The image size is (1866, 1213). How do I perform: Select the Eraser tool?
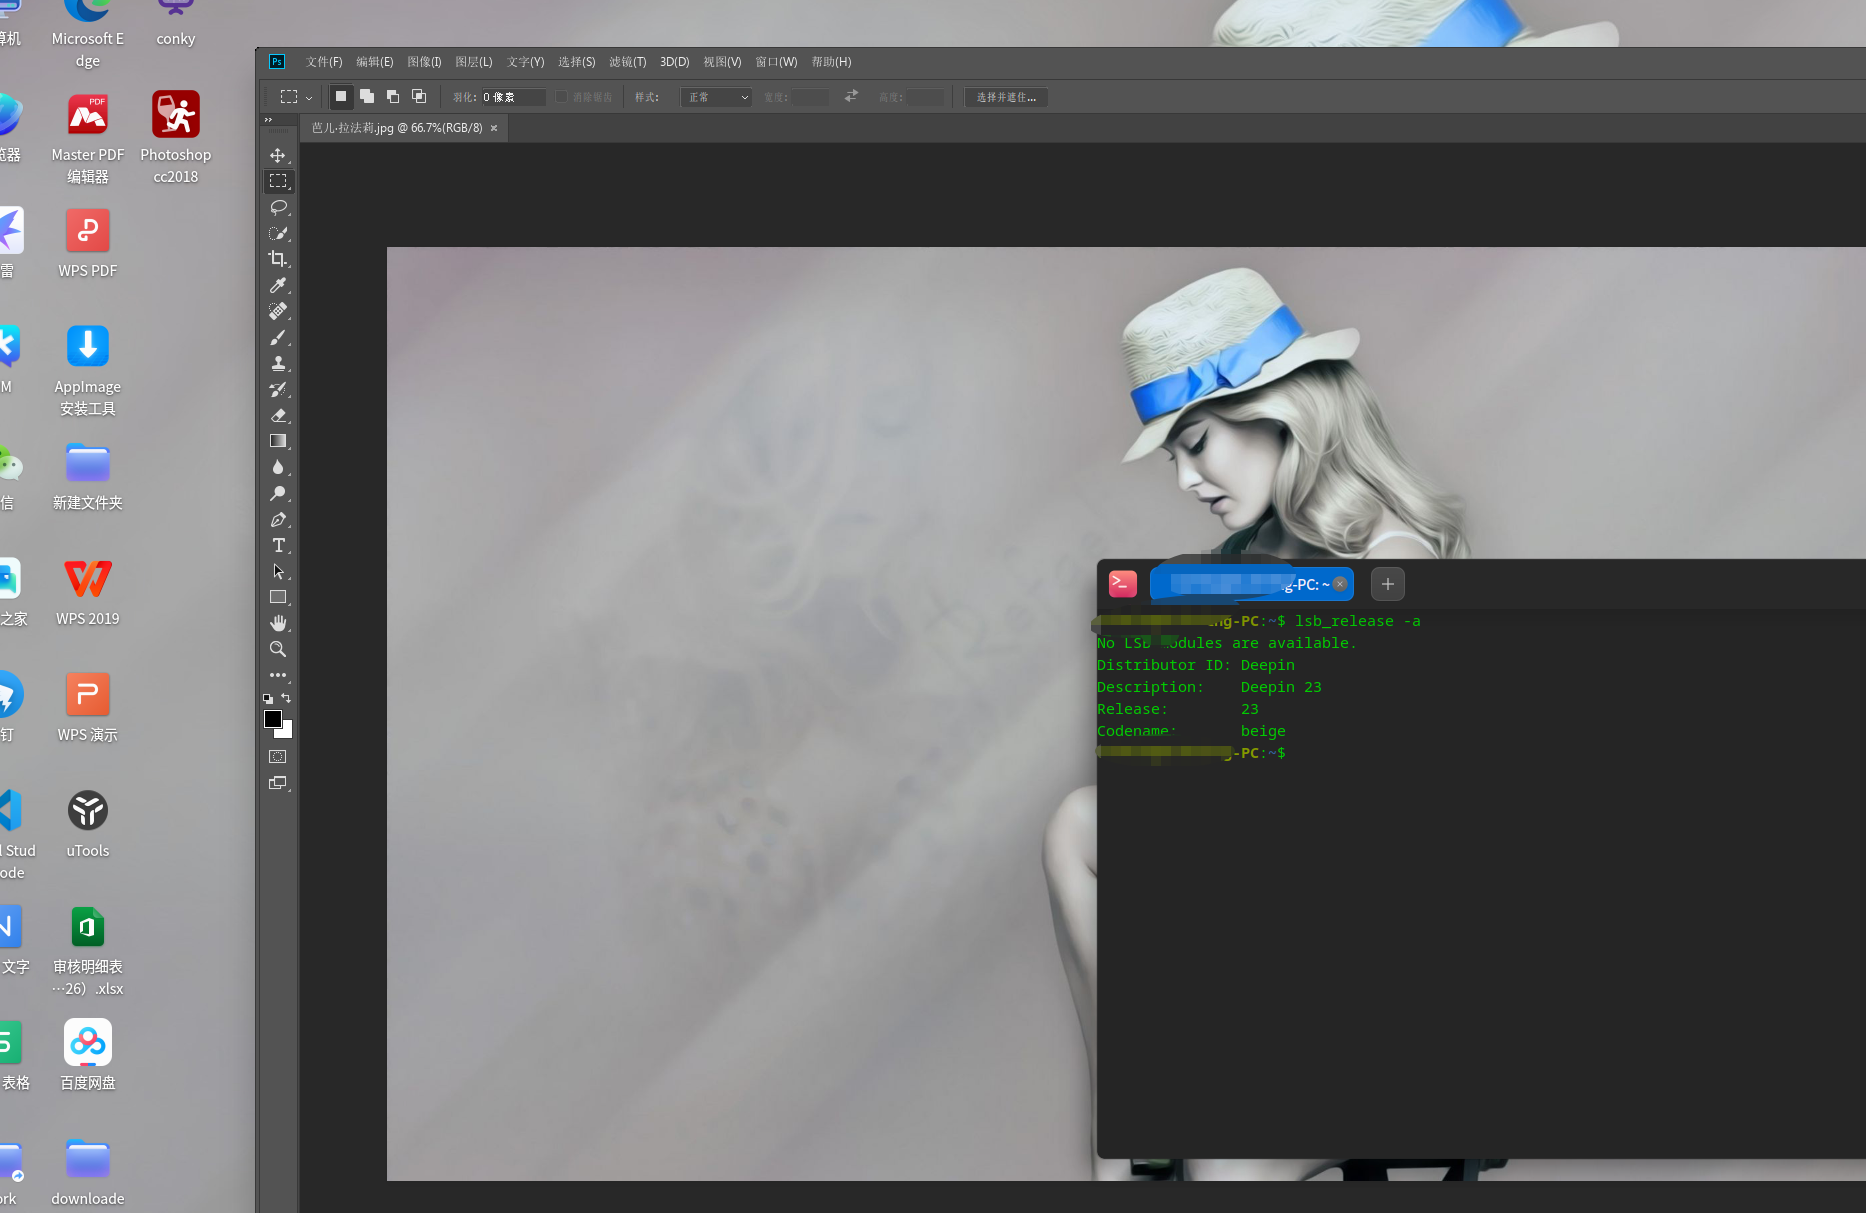(278, 415)
